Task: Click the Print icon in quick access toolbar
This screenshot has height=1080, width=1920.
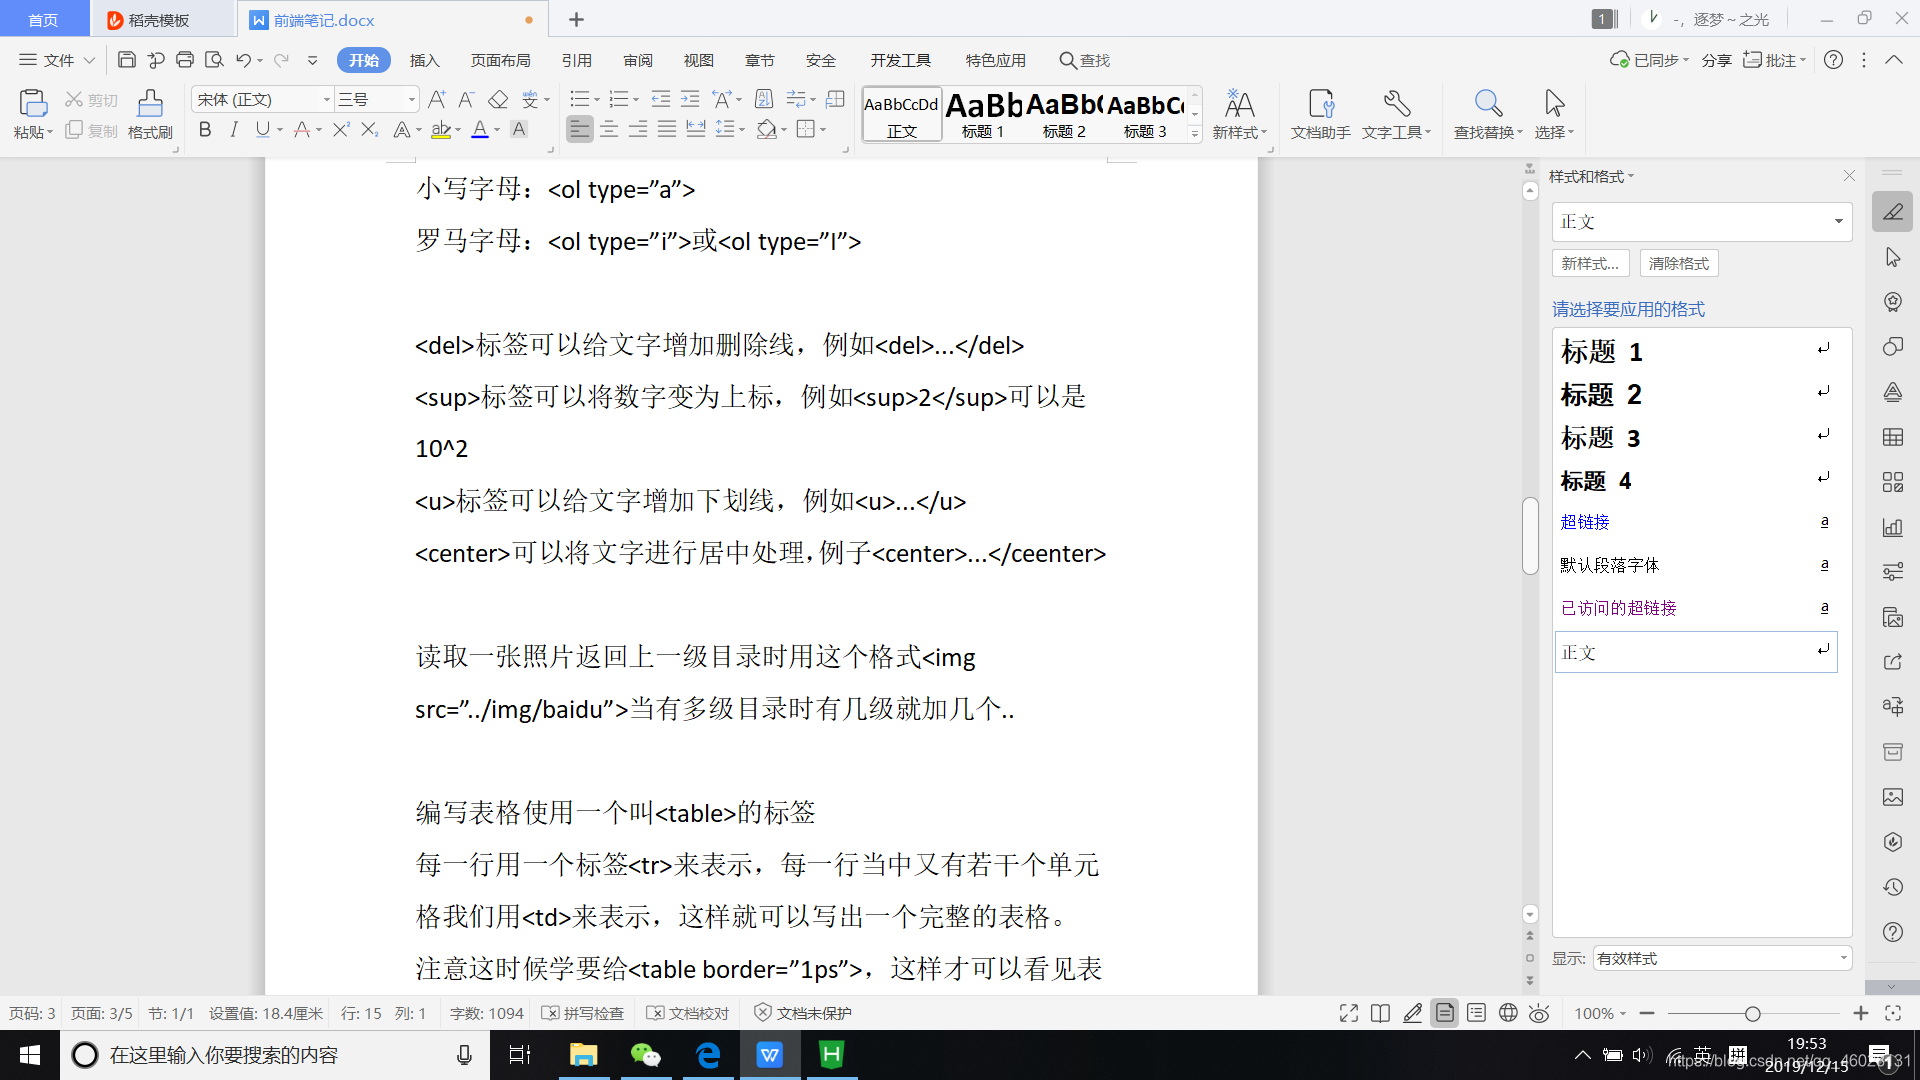Action: pyautogui.click(x=185, y=60)
